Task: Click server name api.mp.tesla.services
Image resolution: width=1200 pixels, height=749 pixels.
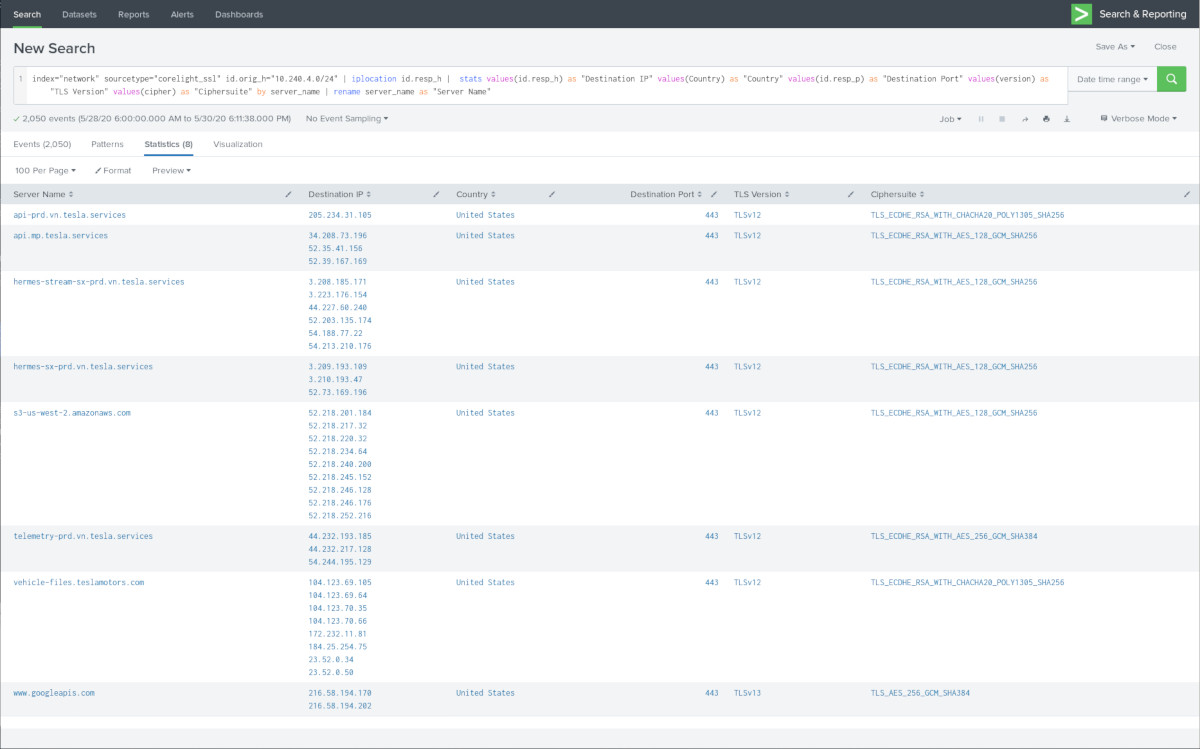Action: click(60, 236)
